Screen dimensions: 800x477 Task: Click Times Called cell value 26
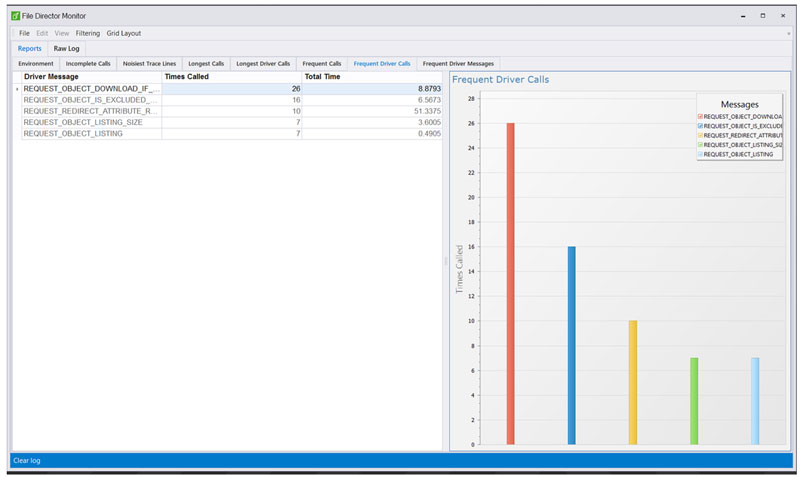pyautogui.click(x=232, y=89)
